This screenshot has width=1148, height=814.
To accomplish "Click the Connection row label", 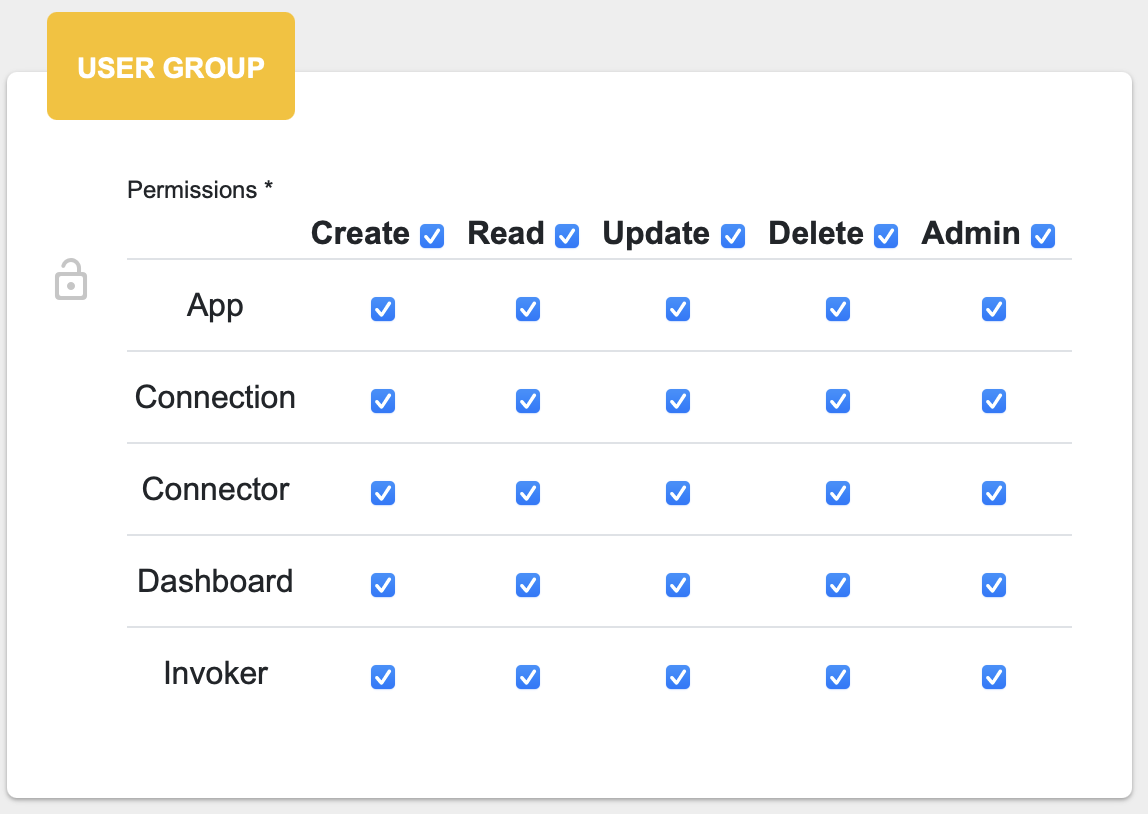I will pyautogui.click(x=215, y=397).
